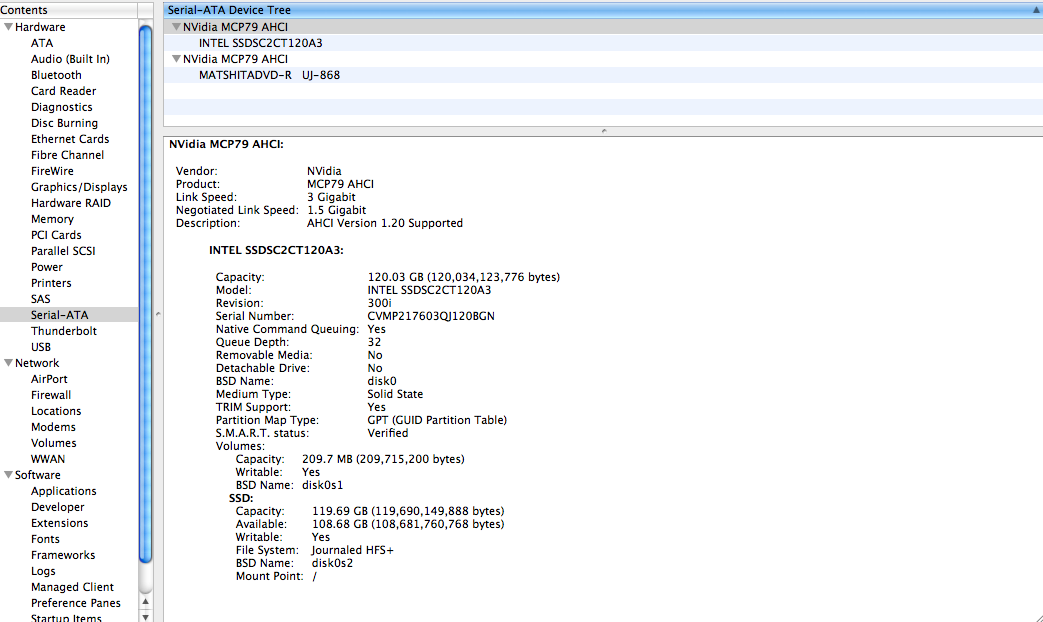
Task: Click sidebar scrollbar thumb
Action: [x=146, y=293]
